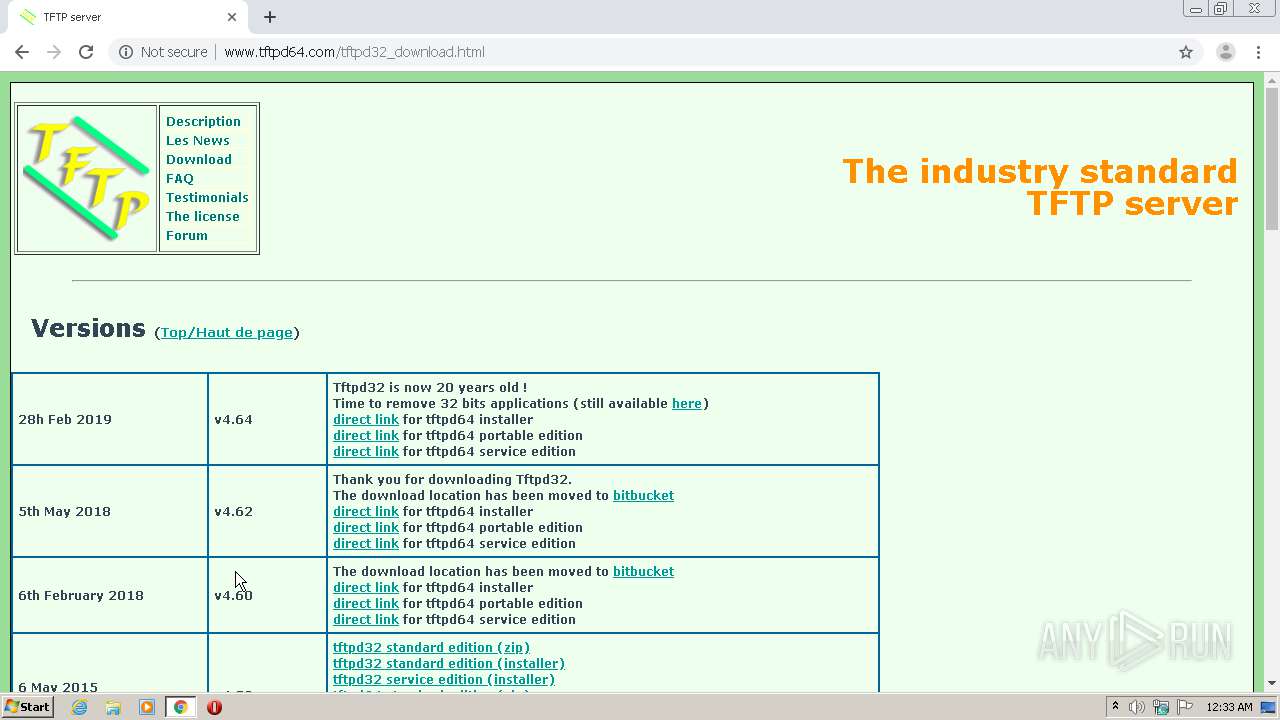The image size is (1280, 720).
Task: Open The license page
Action: pyautogui.click(x=202, y=216)
